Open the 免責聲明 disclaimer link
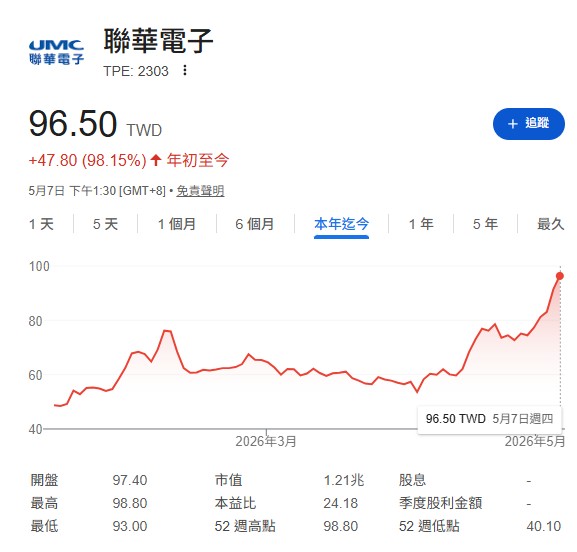The width and height of the screenshot is (577, 552). coord(200,191)
